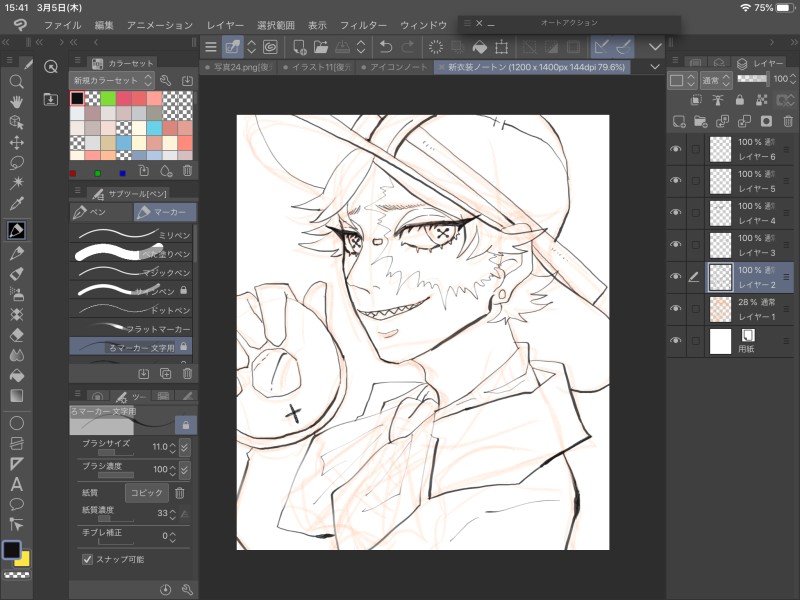Click the Clip Studio spiral icon in command bar
The height and width of the screenshot is (600, 800).
(270, 47)
